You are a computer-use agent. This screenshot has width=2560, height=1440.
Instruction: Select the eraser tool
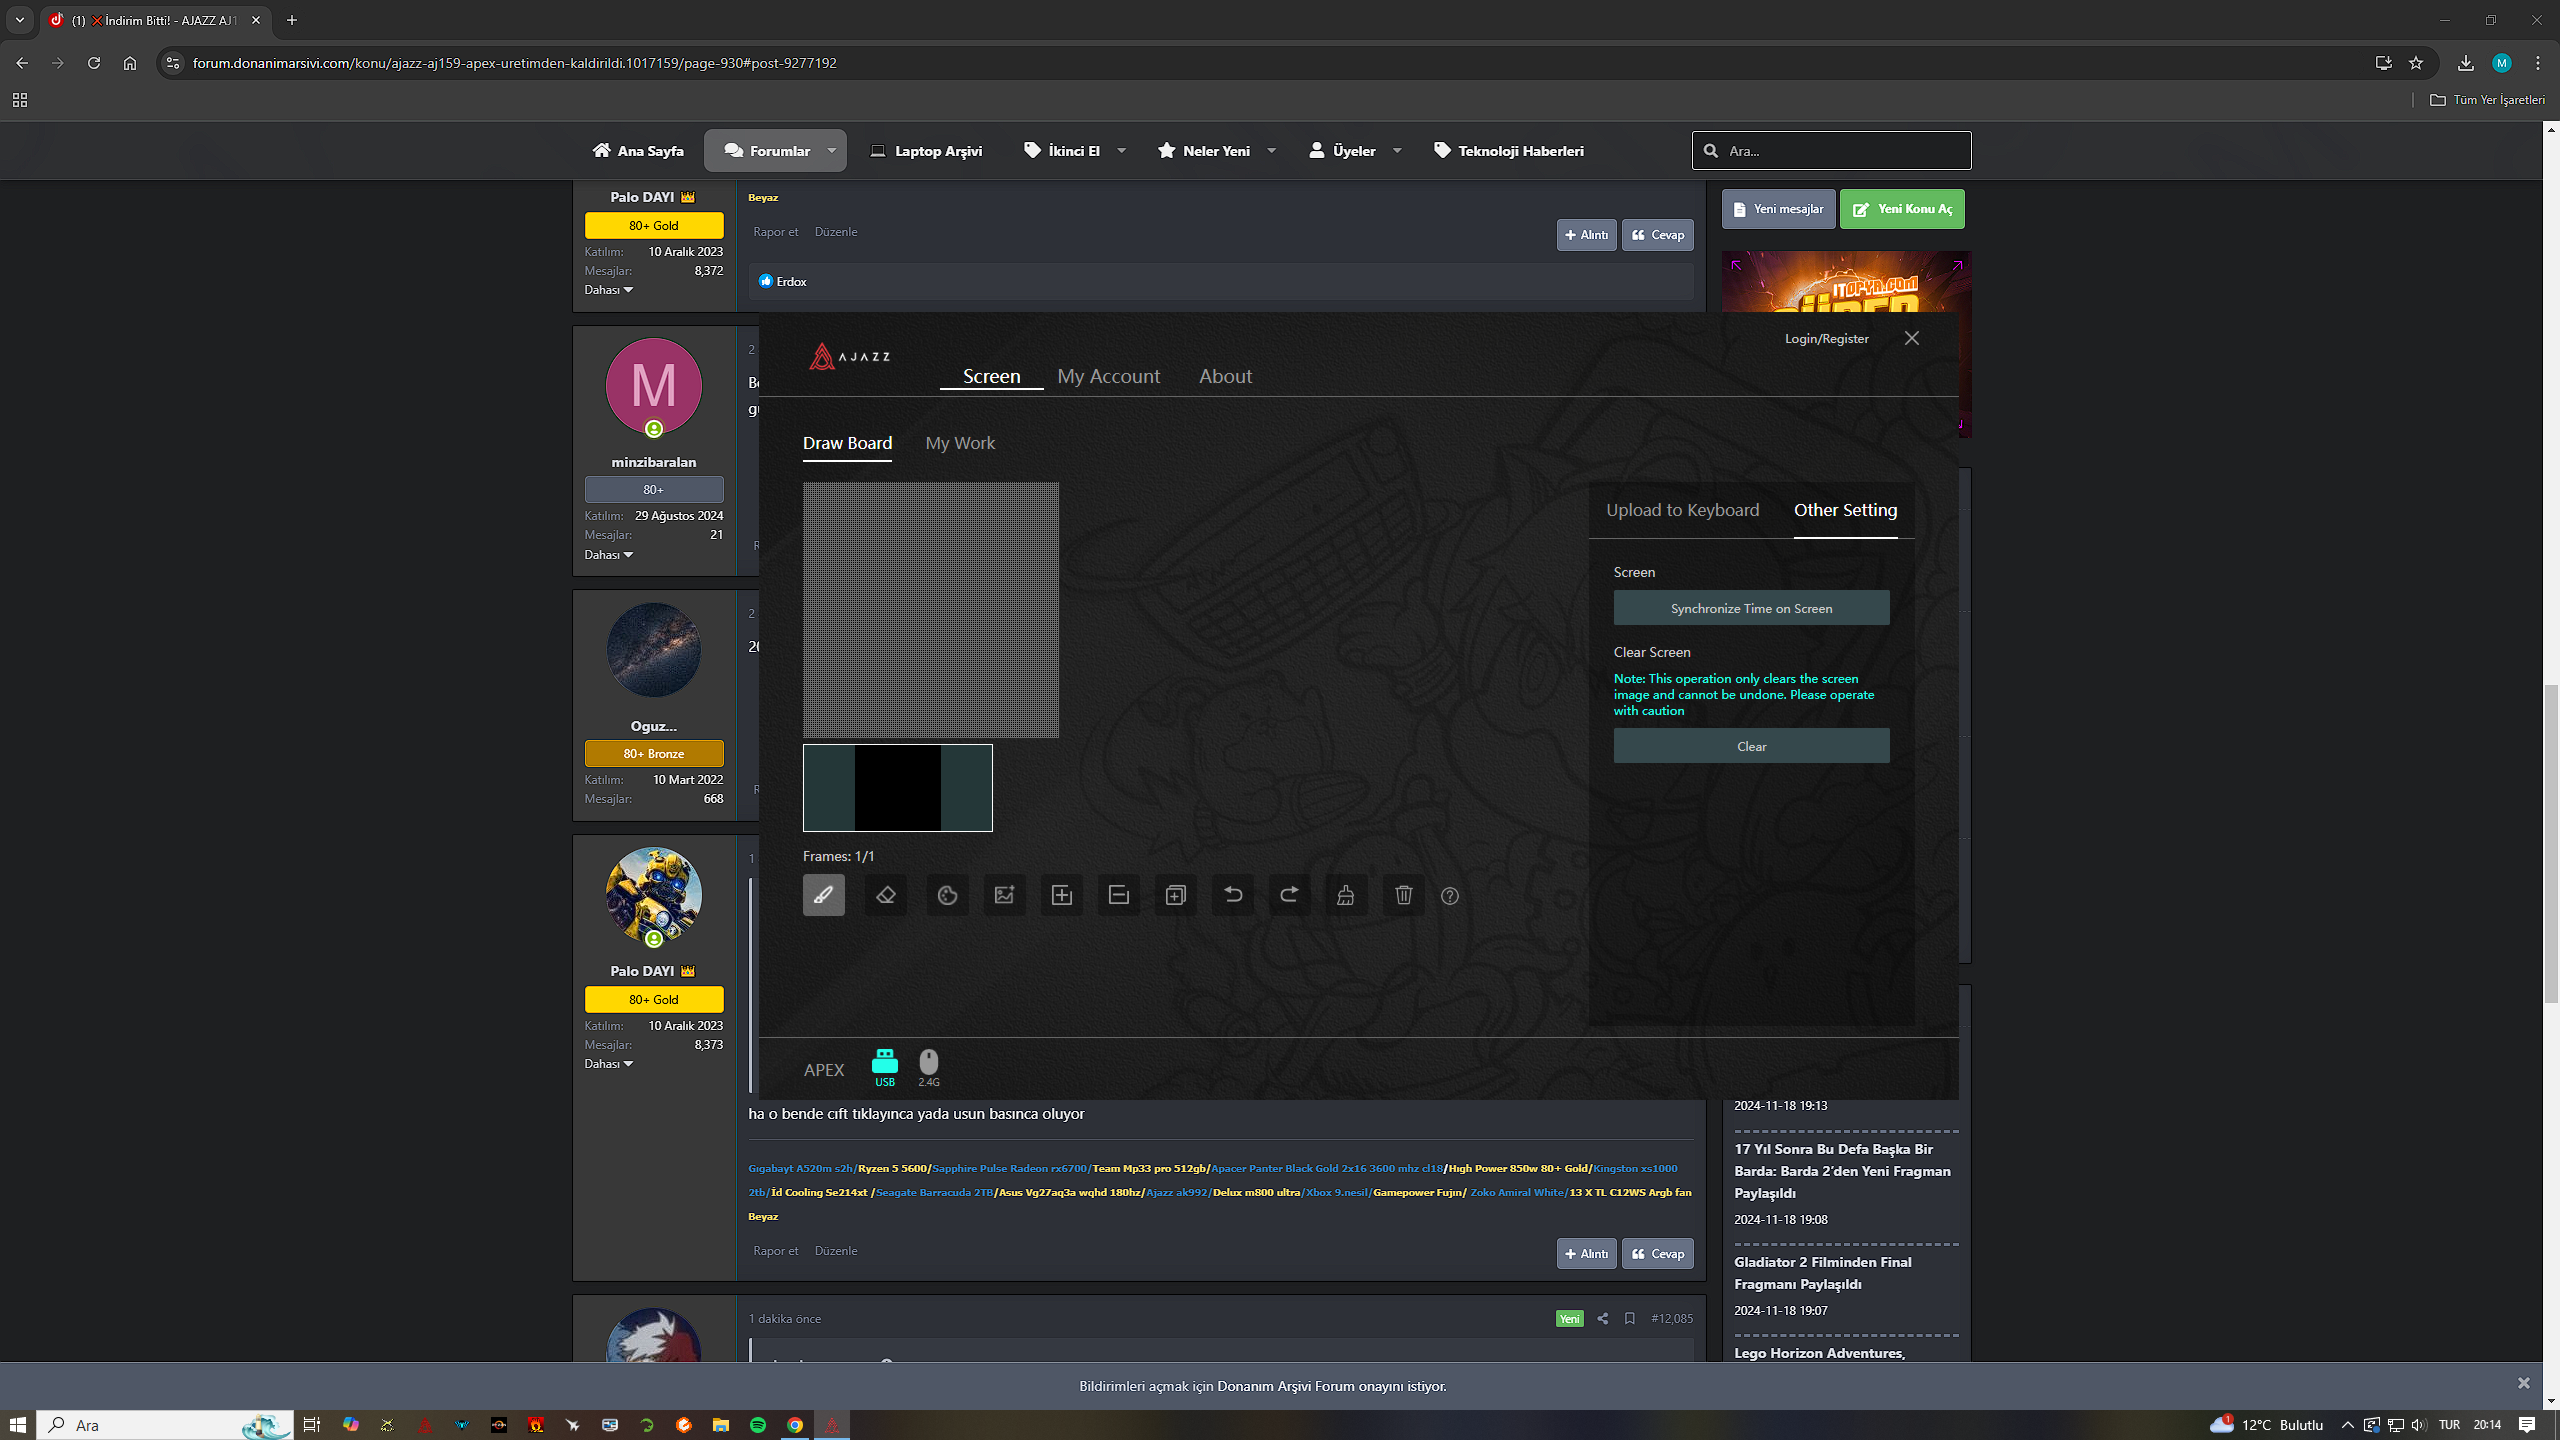(x=885, y=895)
